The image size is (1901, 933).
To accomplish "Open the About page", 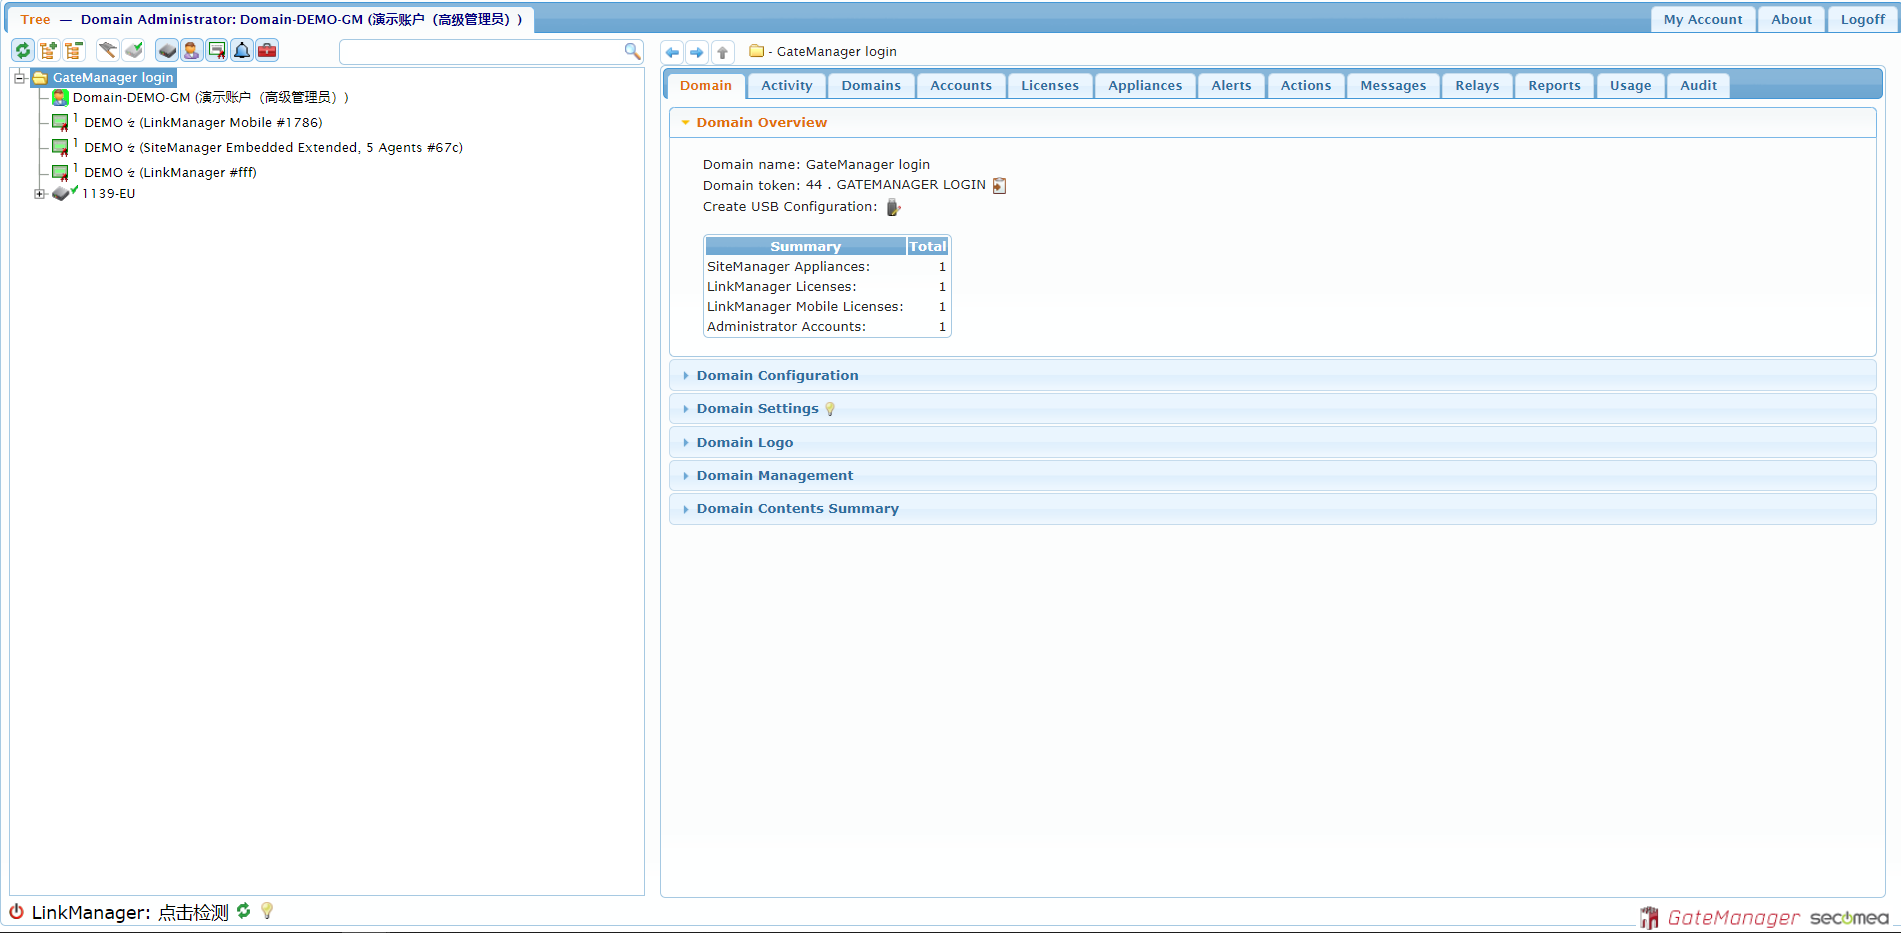I will click(1791, 19).
